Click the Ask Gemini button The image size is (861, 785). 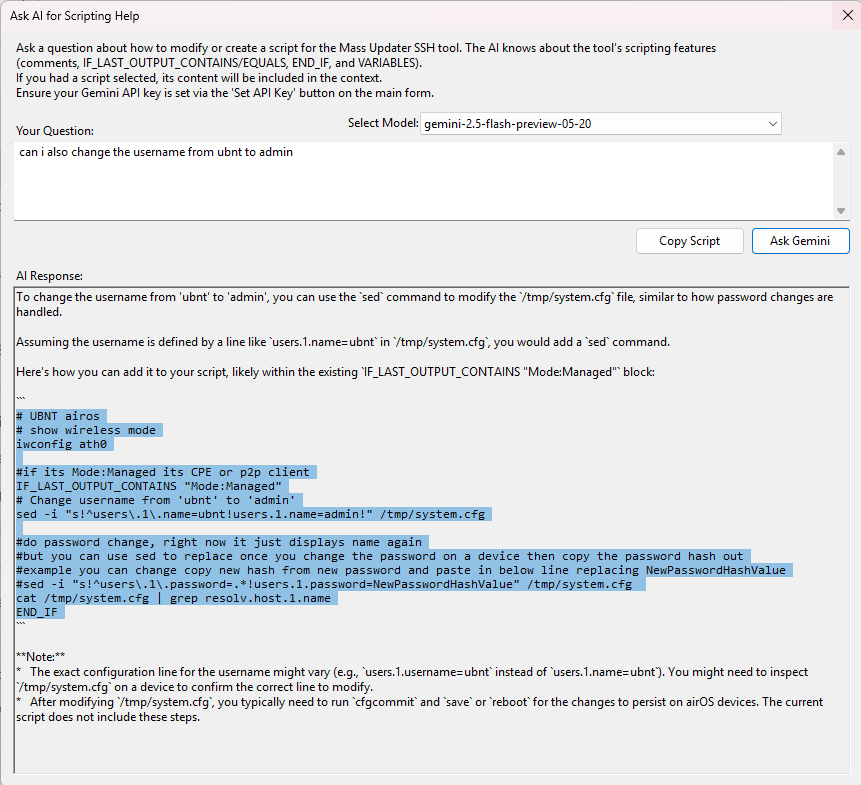pyautogui.click(x=800, y=241)
